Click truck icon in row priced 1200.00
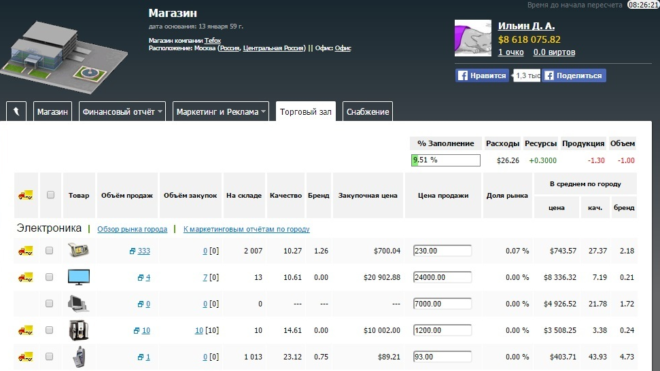Image resolution: width=660 pixels, height=371 pixels. click(x=26, y=330)
